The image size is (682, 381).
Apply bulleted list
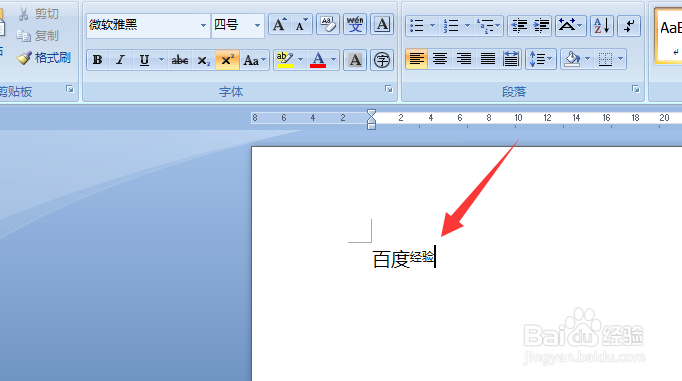point(417,26)
